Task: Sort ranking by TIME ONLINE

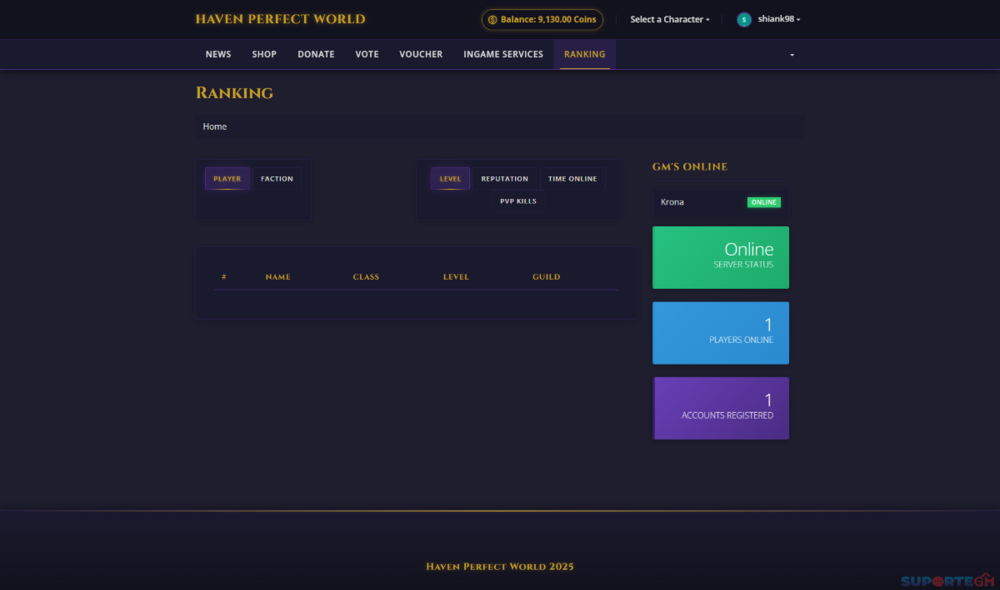Action: click(x=573, y=178)
